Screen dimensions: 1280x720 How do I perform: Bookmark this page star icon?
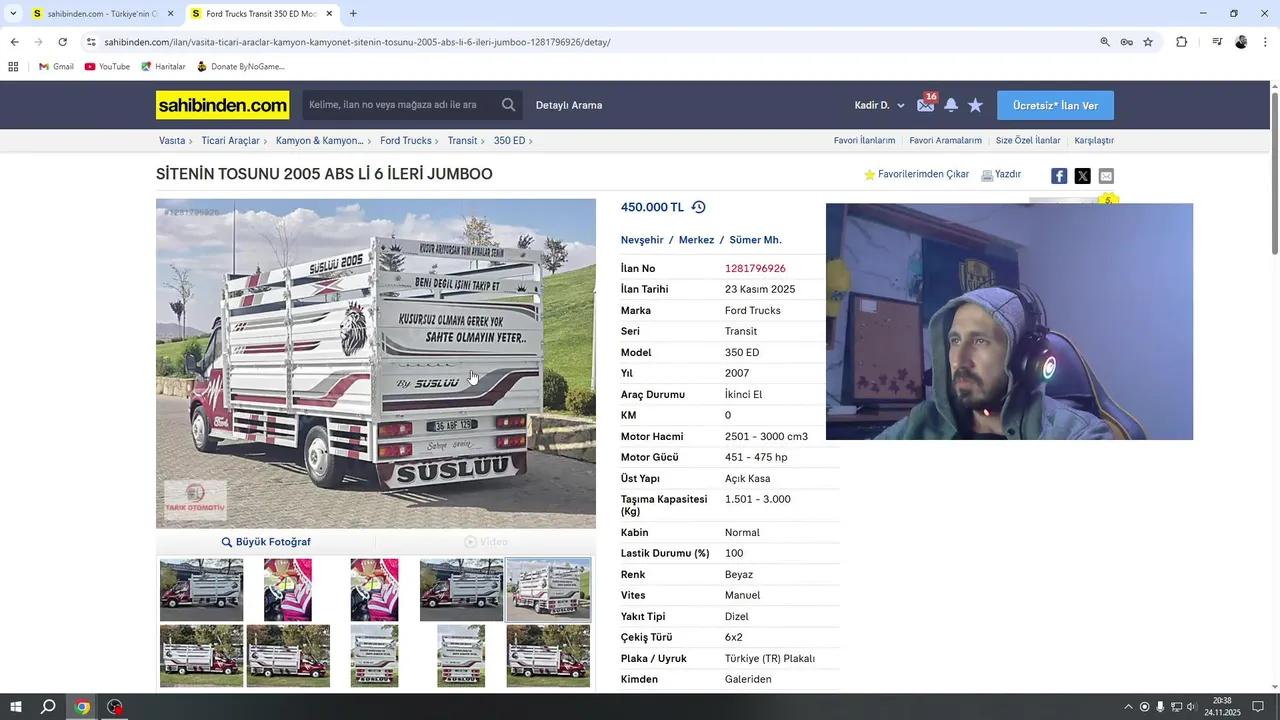1148,42
